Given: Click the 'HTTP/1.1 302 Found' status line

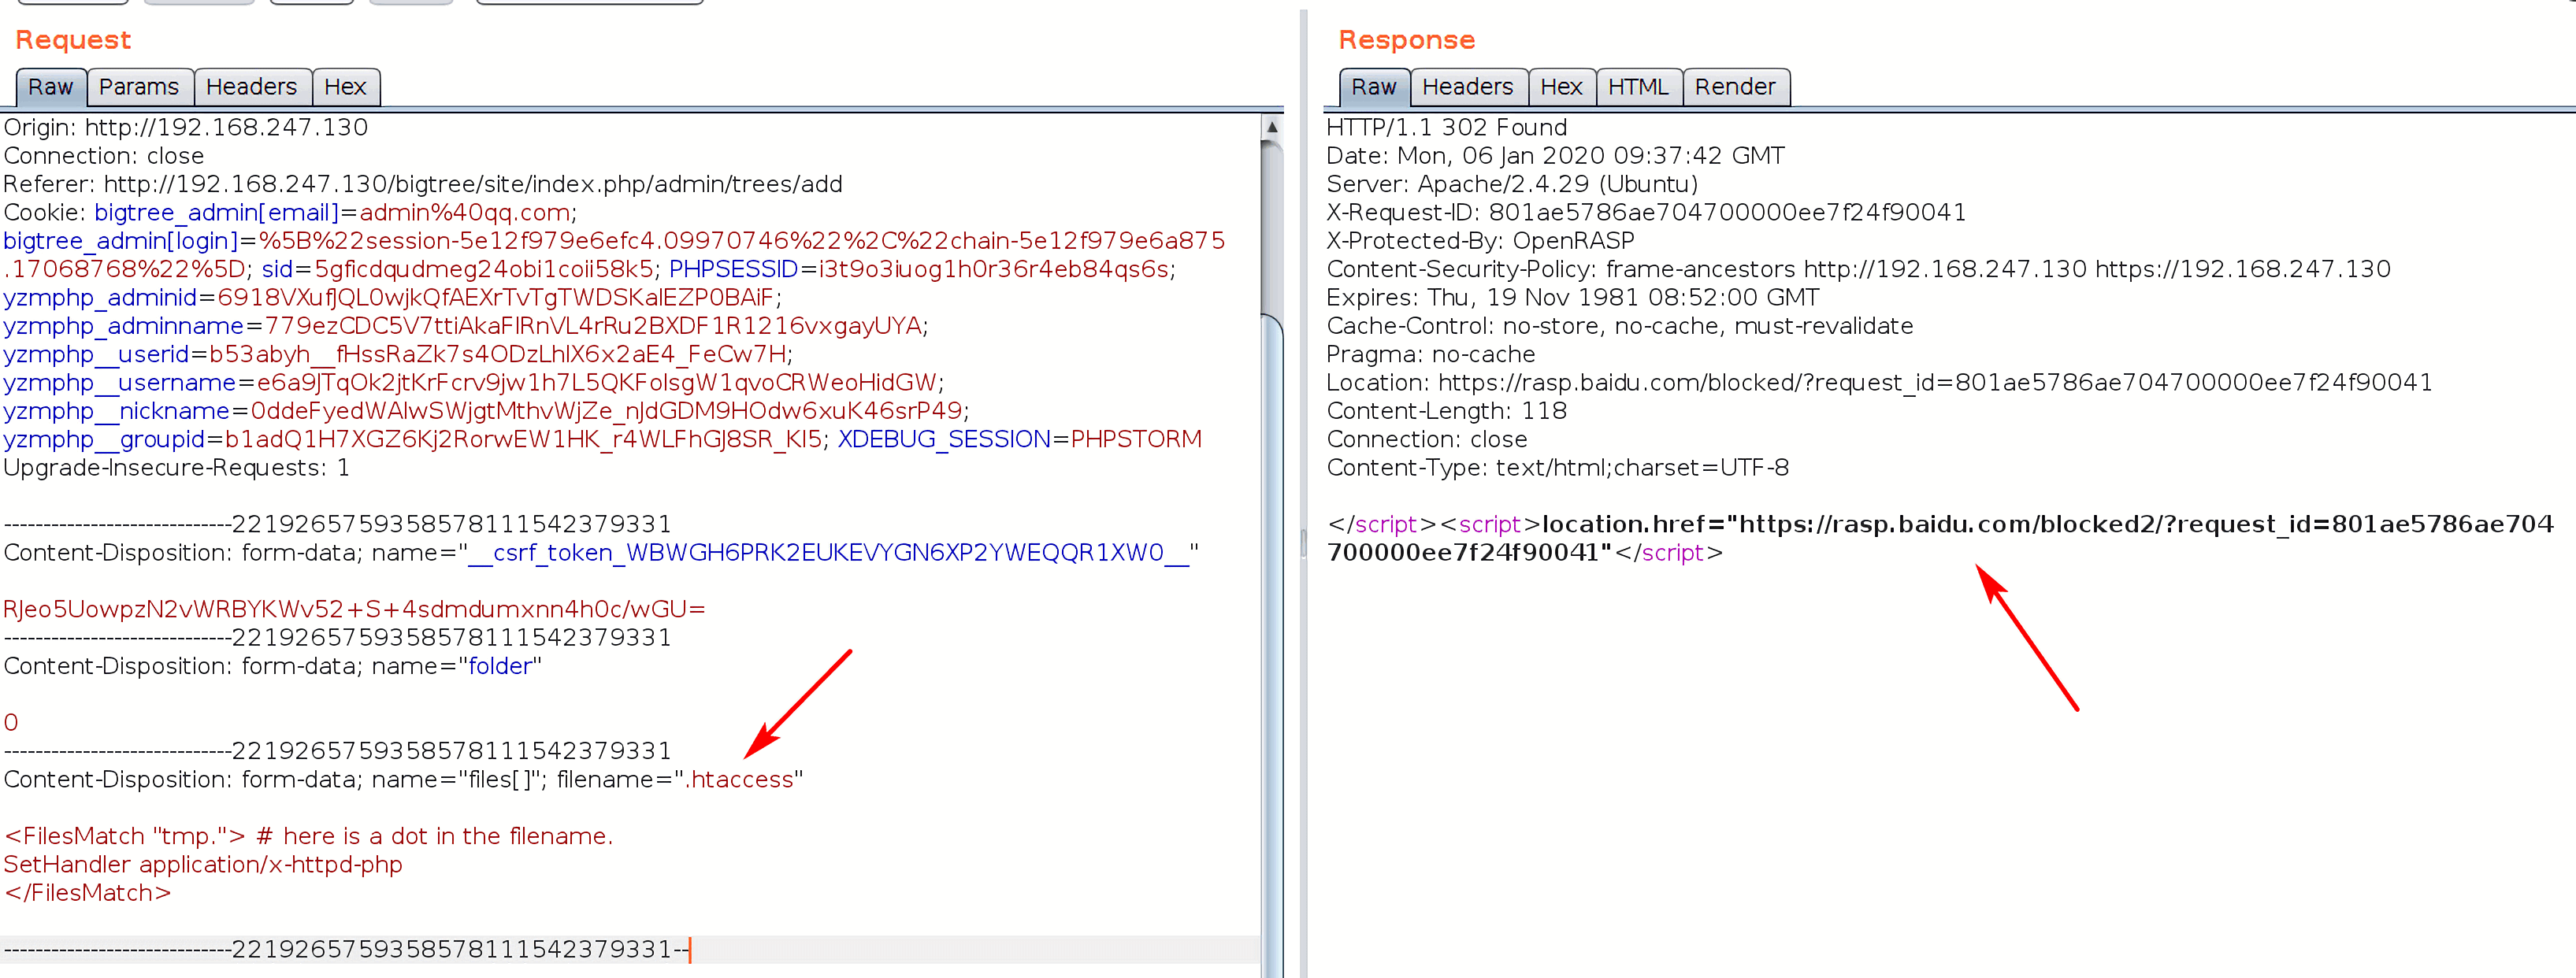Looking at the screenshot, I should tap(1446, 128).
